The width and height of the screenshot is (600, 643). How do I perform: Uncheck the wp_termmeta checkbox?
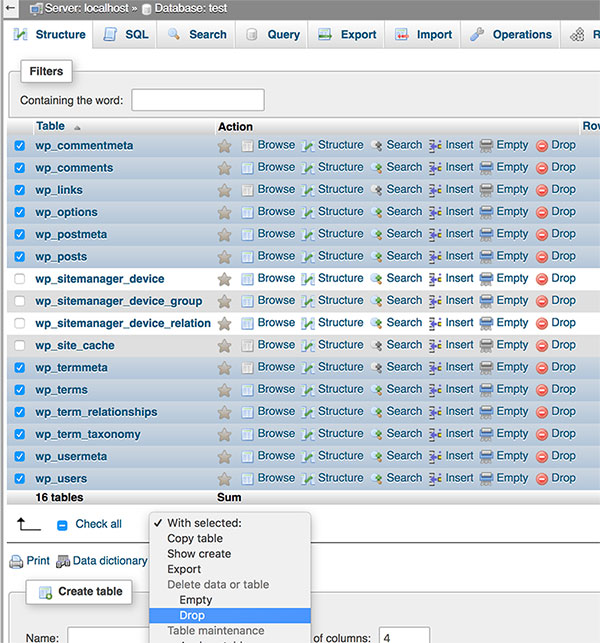click(20, 367)
